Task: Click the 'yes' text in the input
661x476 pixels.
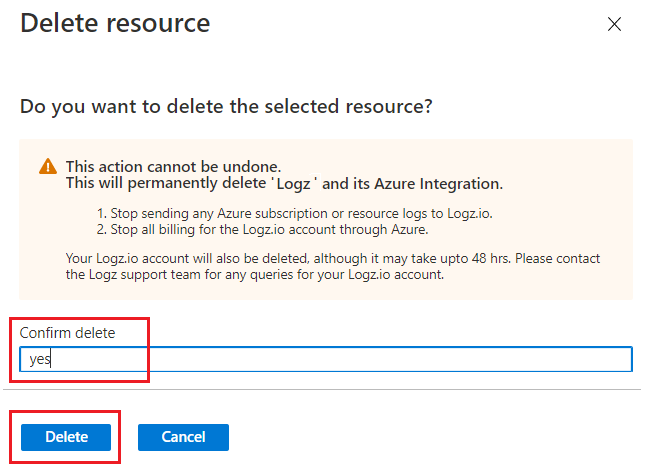Action: pyautogui.click(x=40, y=360)
